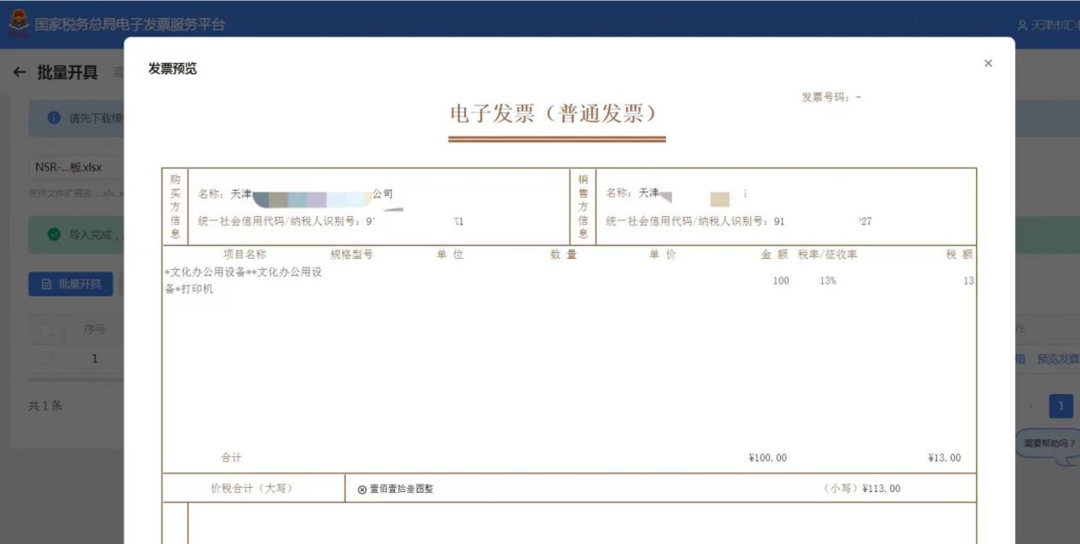1080x544 pixels.
Task: Click the blue info icon in download notice
Action: [x=53, y=118]
